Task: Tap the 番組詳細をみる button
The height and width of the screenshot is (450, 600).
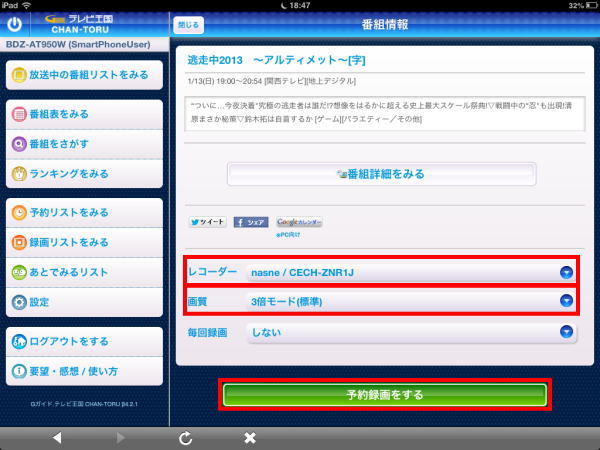Action: pos(382,174)
